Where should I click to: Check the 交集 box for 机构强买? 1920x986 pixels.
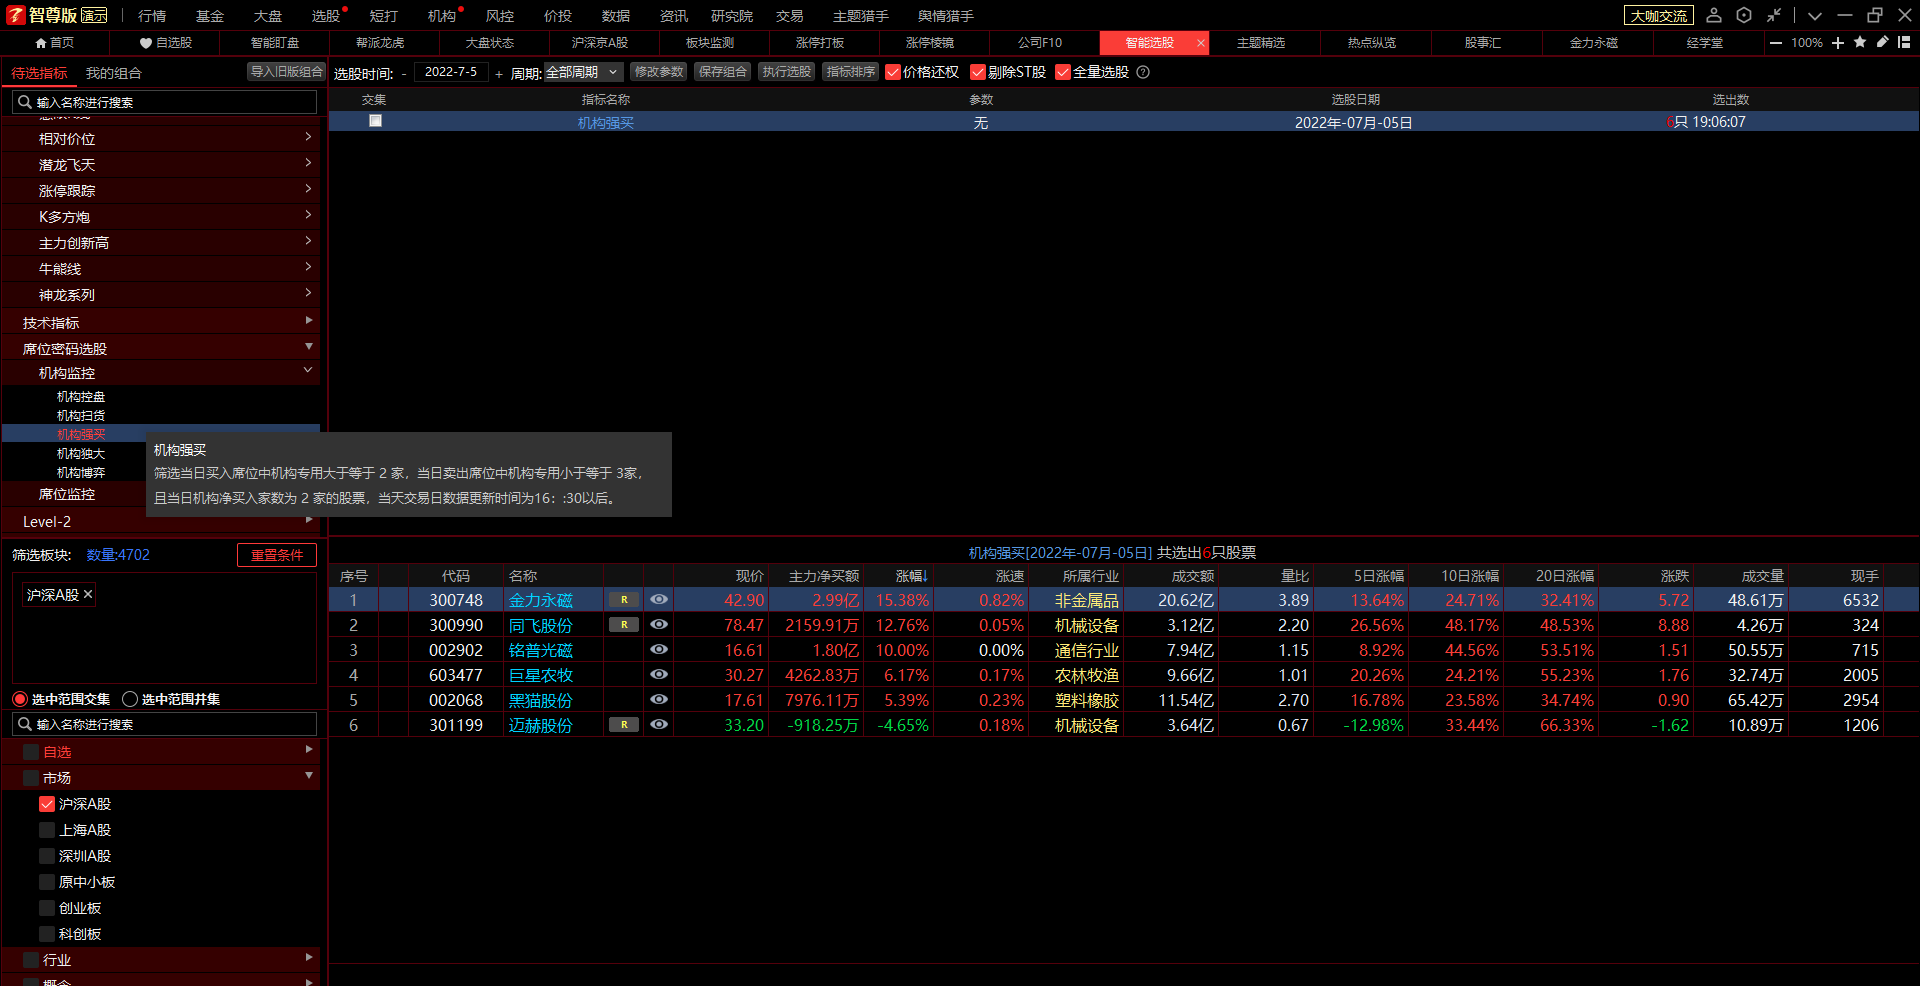click(x=375, y=121)
